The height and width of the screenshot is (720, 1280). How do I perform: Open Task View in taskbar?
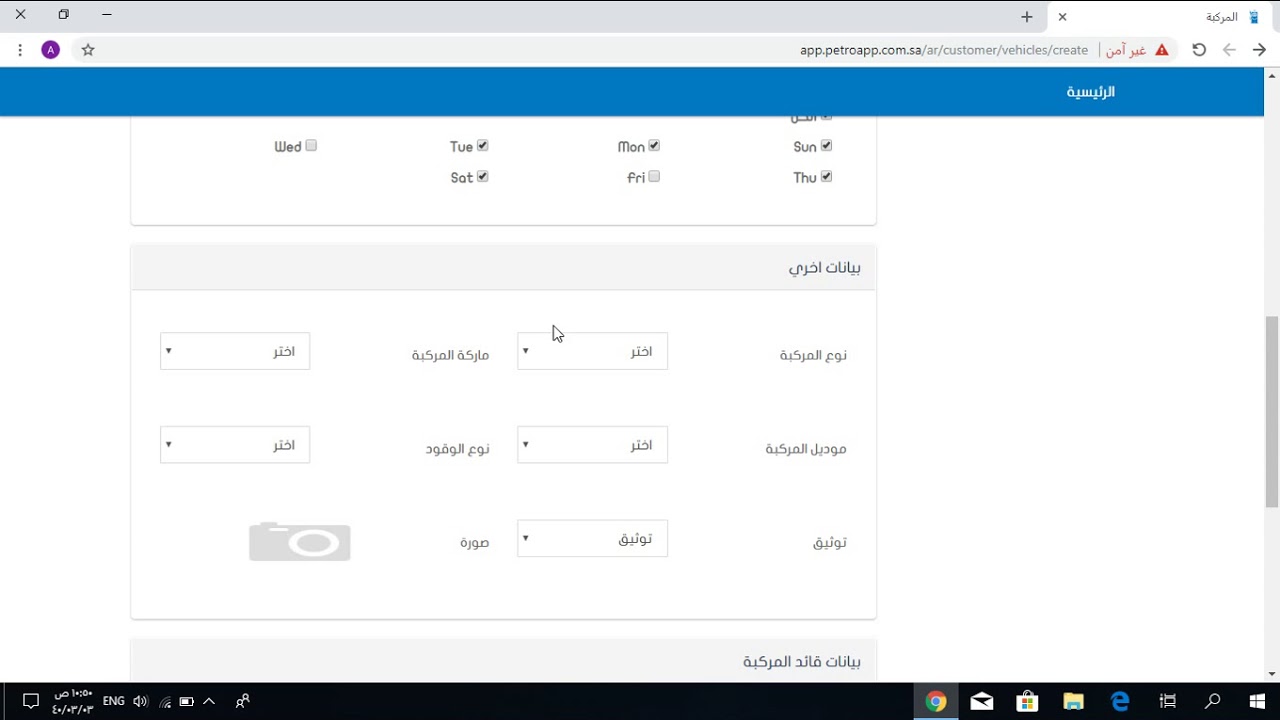click(x=1166, y=701)
